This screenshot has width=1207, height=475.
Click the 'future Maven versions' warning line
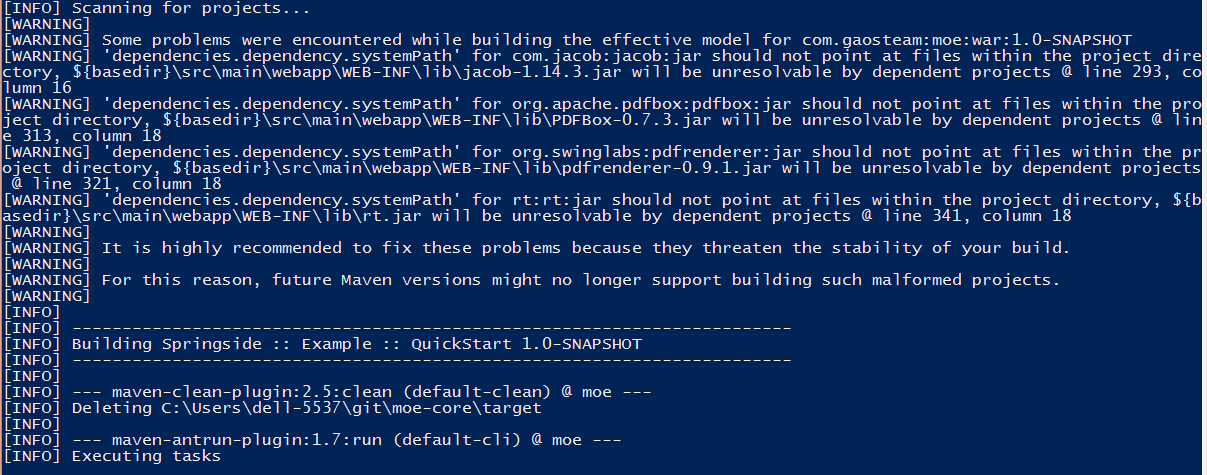(531, 280)
